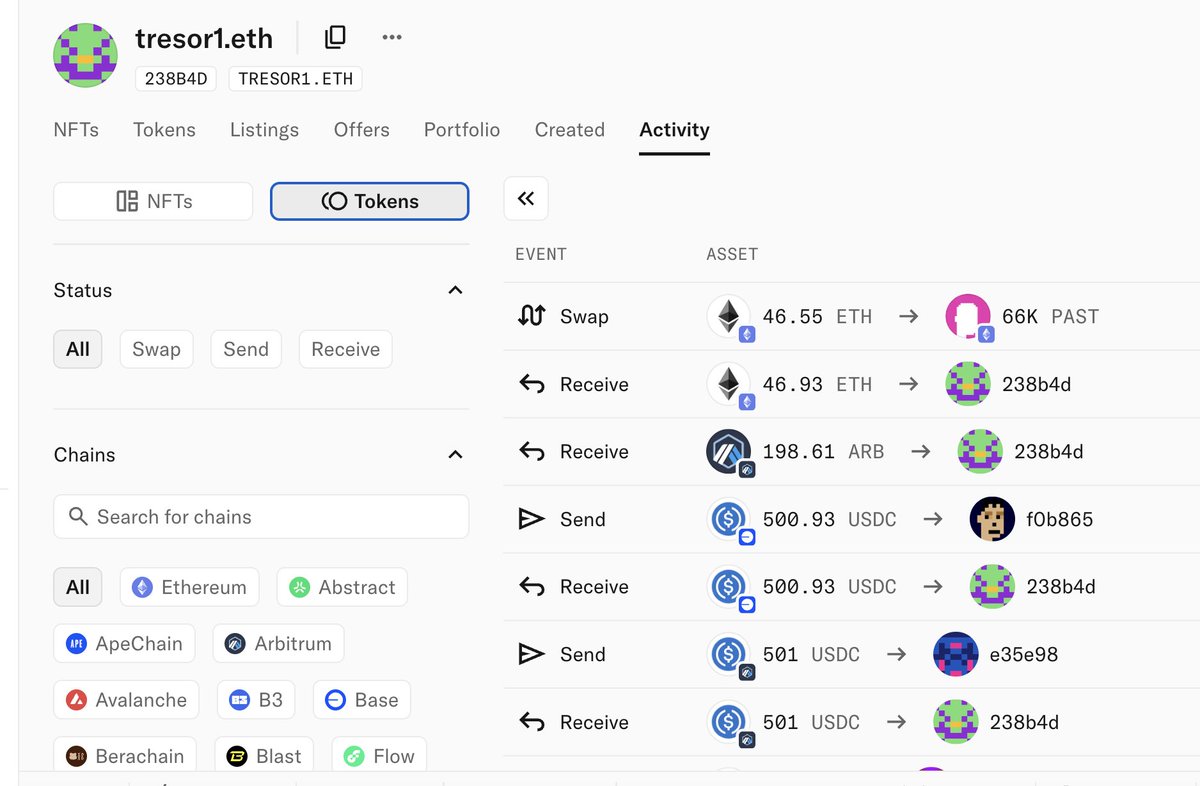
Task: Filter chains by B3
Action: pyautogui.click(x=256, y=700)
